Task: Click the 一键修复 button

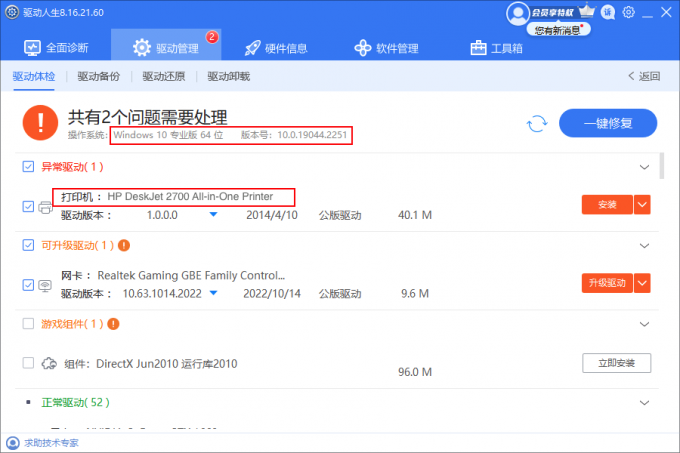Action: click(607, 123)
